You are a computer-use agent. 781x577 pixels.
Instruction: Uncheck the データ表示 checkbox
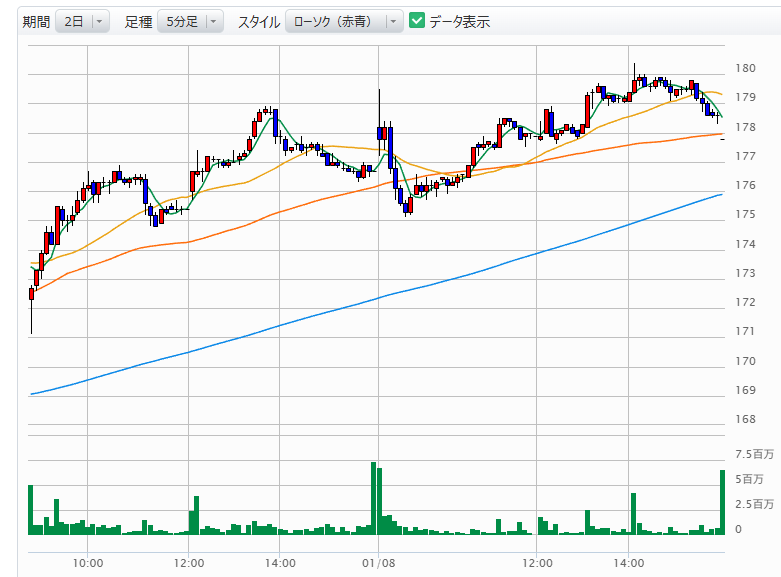coord(418,21)
